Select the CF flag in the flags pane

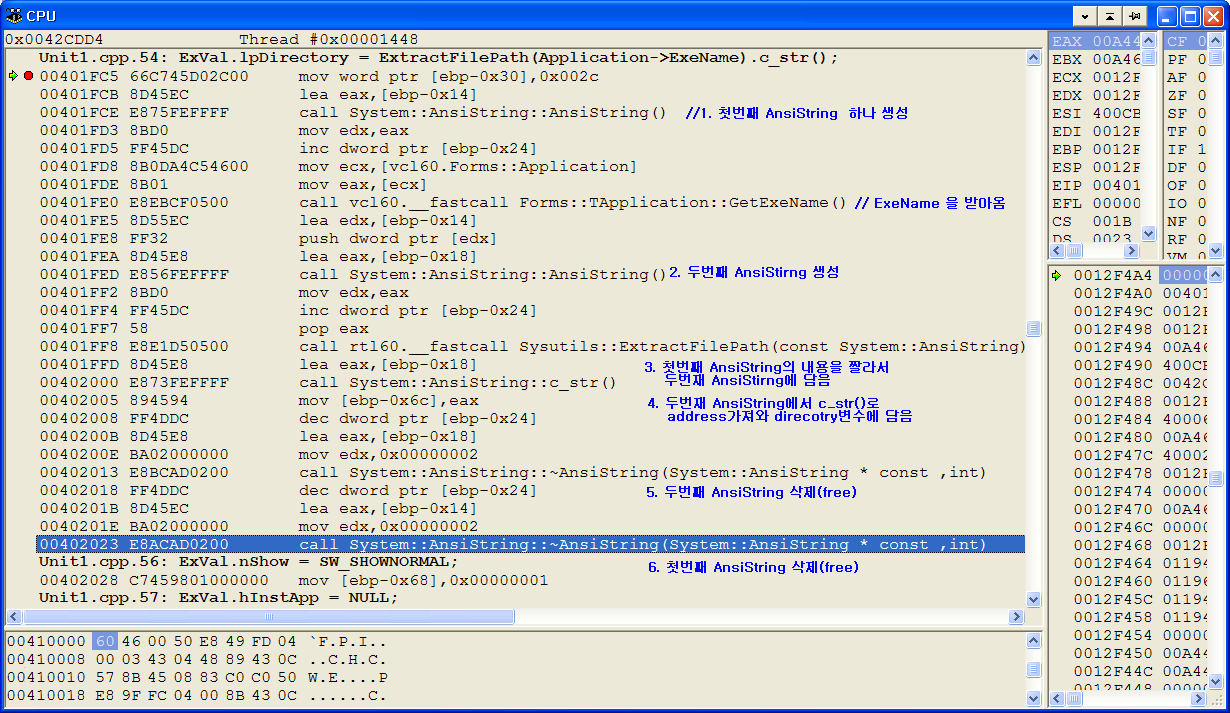point(1178,41)
